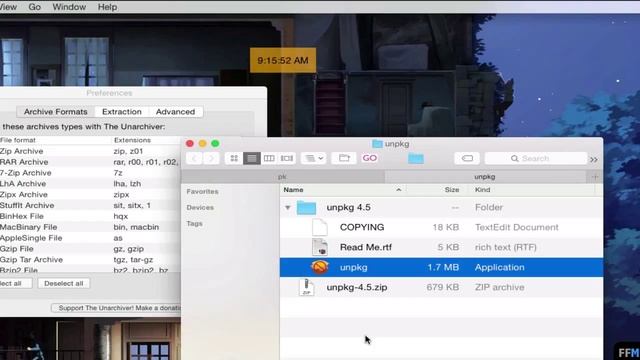Click the Devices sidebar heading
640x360 pixels.
coord(200,207)
